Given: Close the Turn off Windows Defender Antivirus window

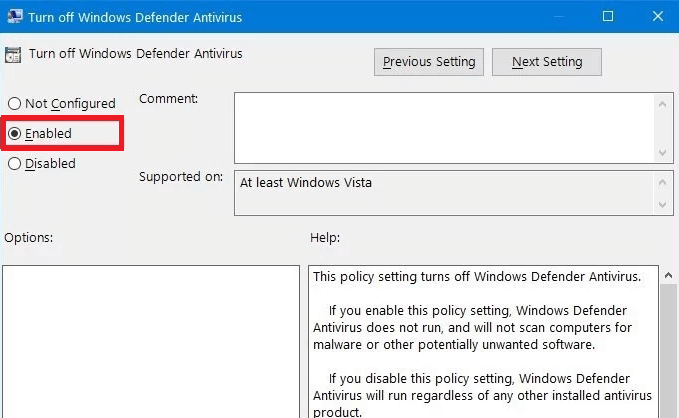Looking at the screenshot, I should click(x=658, y=16).
